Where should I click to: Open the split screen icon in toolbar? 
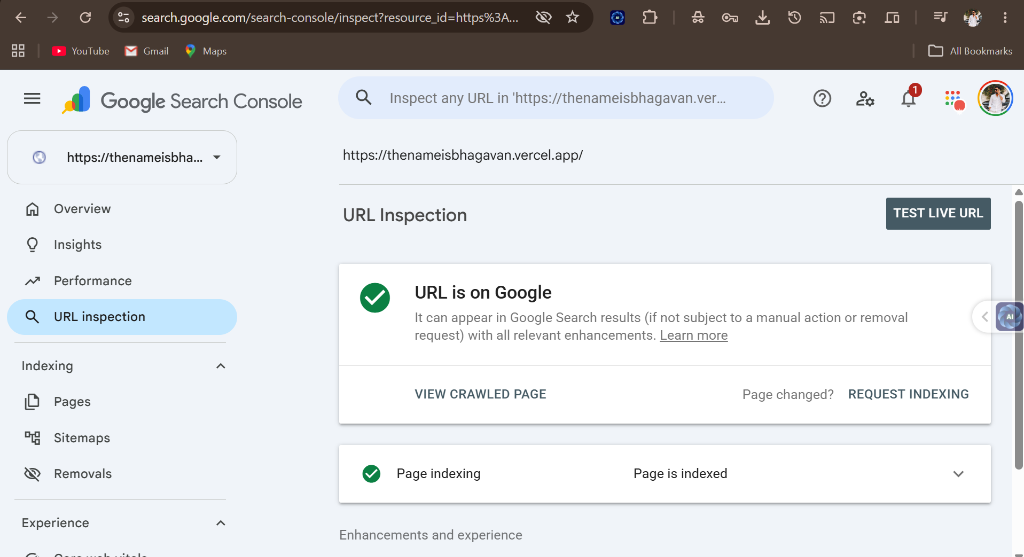(x=891, y=18)
